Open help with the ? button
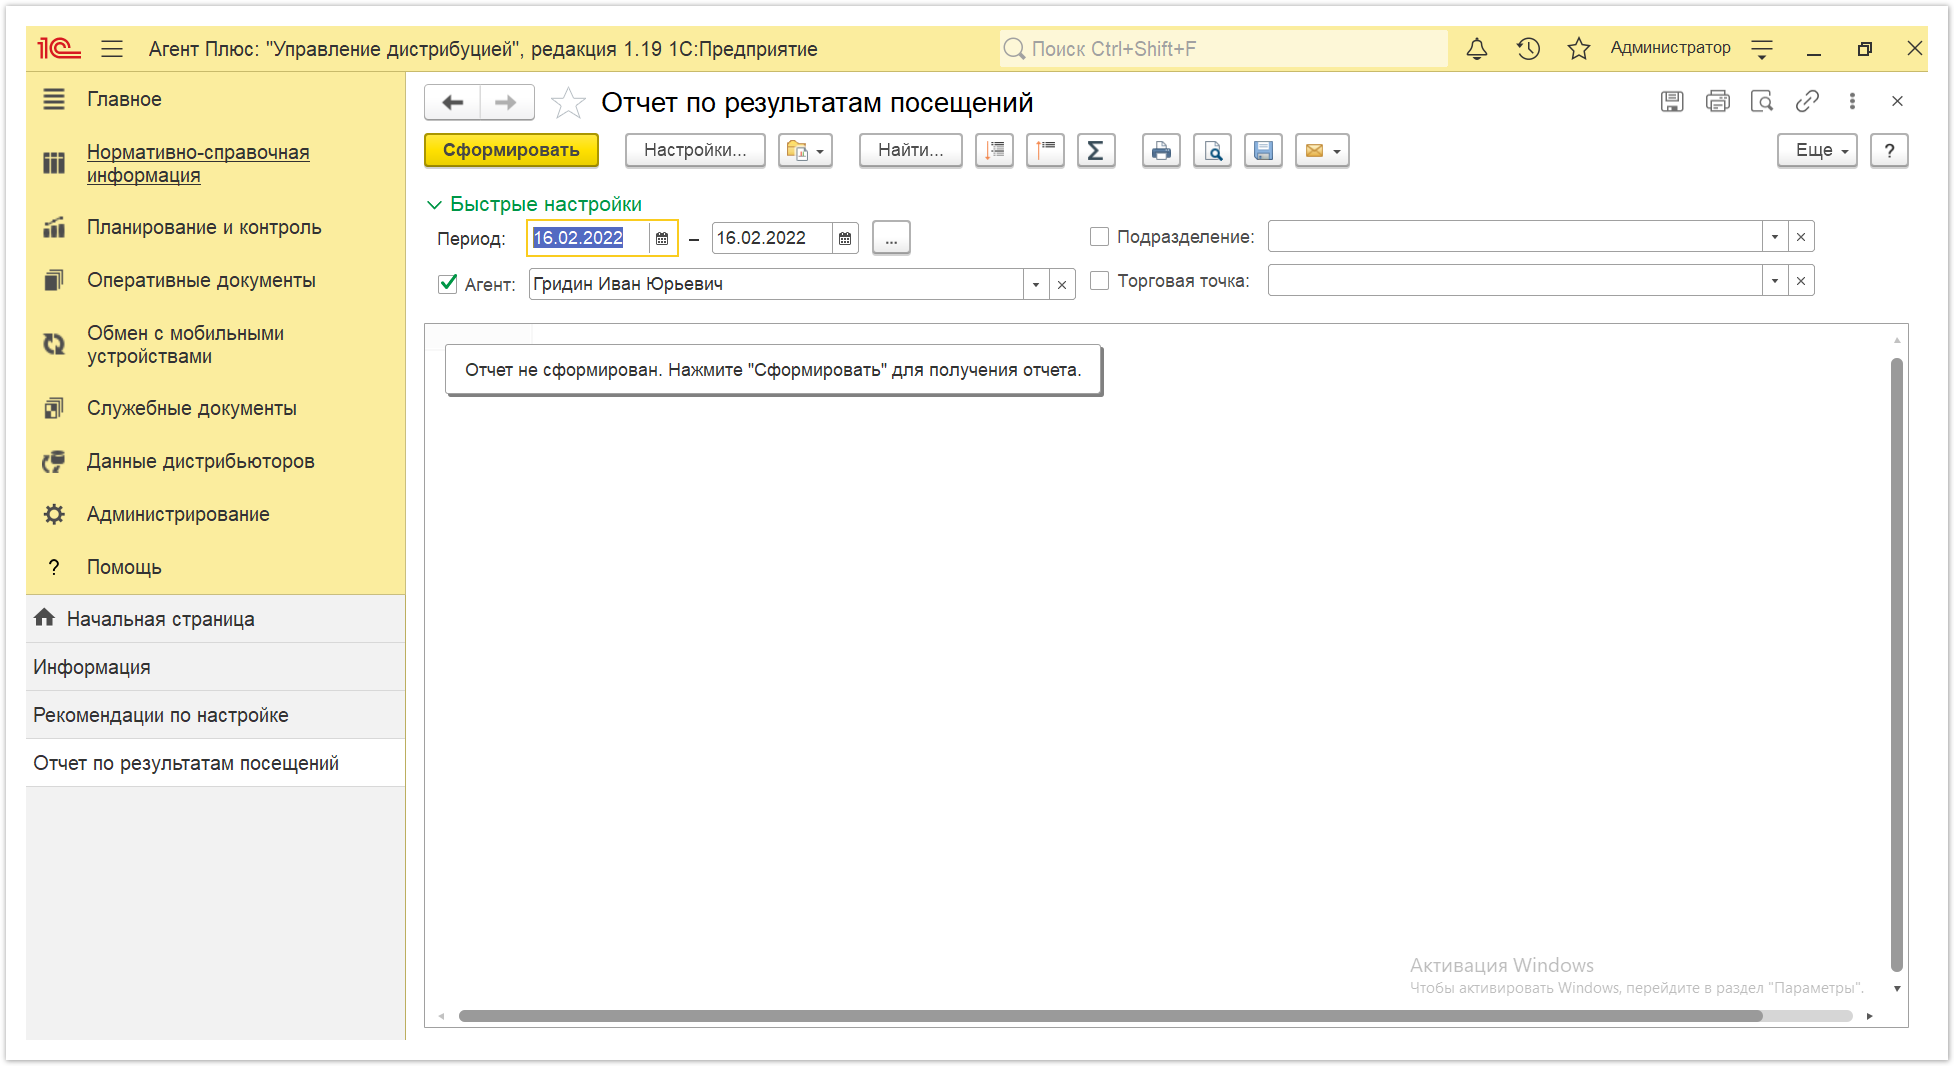 click(1889, 150)
